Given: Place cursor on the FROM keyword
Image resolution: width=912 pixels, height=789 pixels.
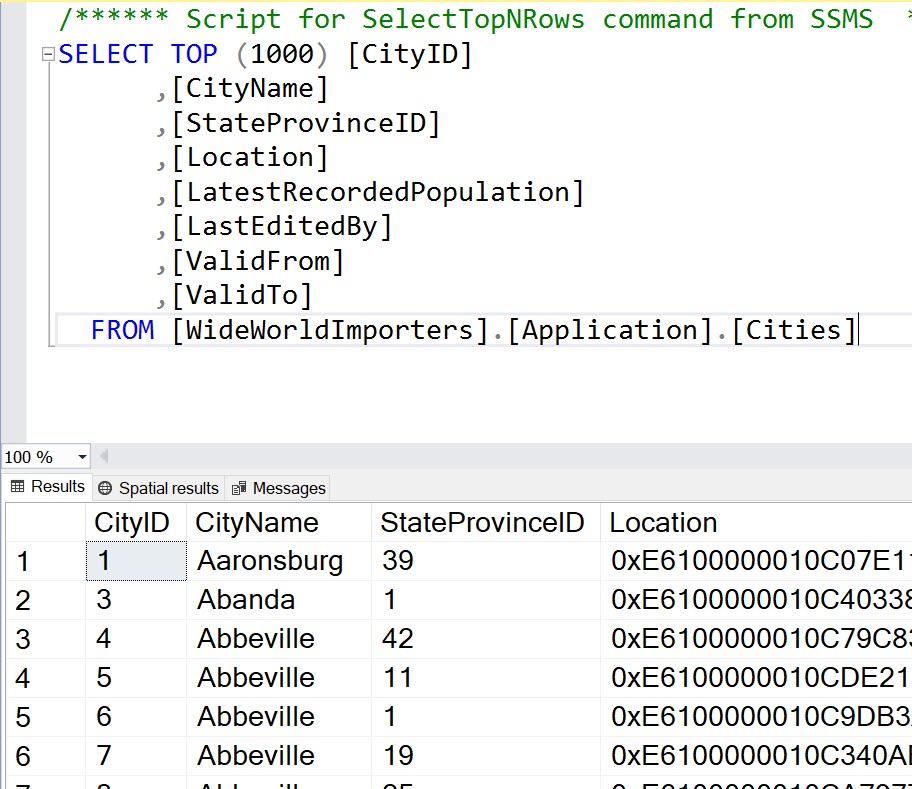Looking at the screenshot, I should tap(123, 330).
